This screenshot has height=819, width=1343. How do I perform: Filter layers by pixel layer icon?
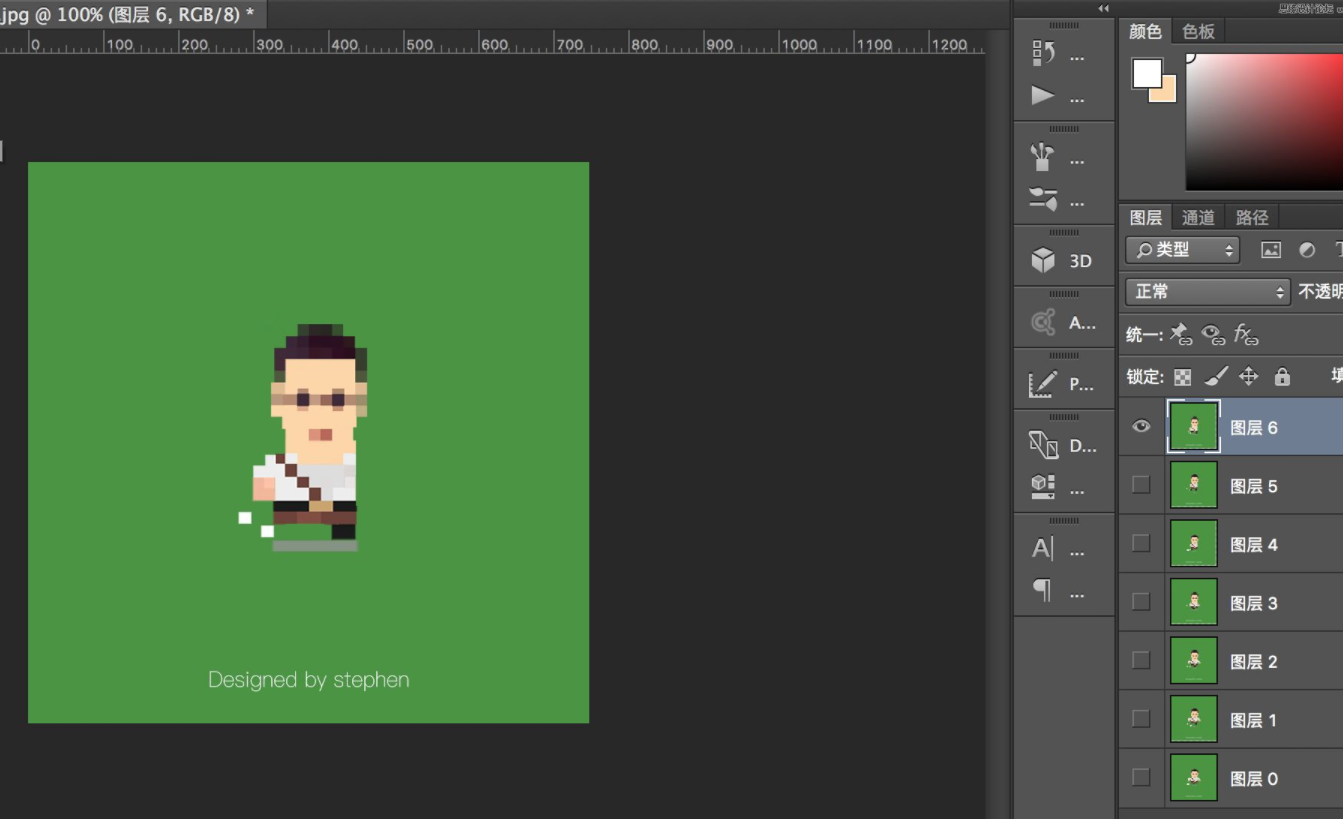[x=1271, y=250]
